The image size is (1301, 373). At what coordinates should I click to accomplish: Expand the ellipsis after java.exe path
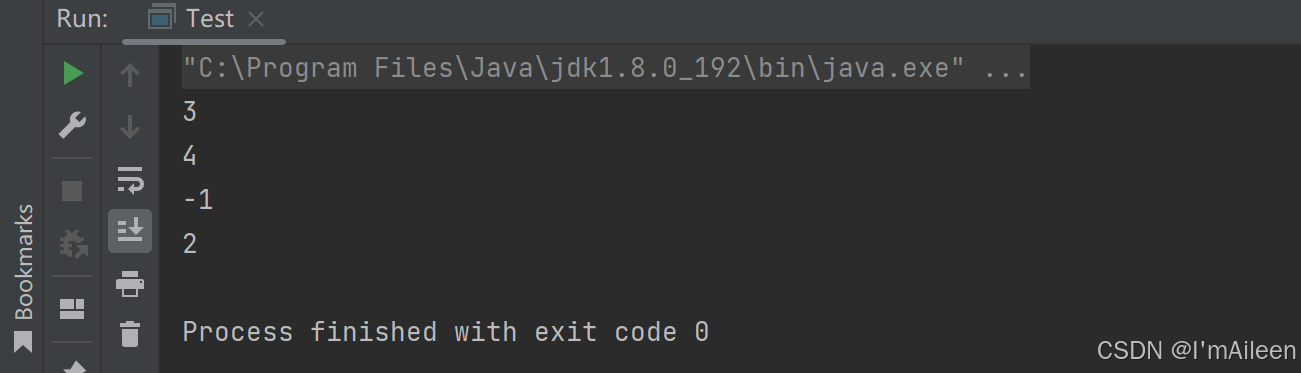1006,71
